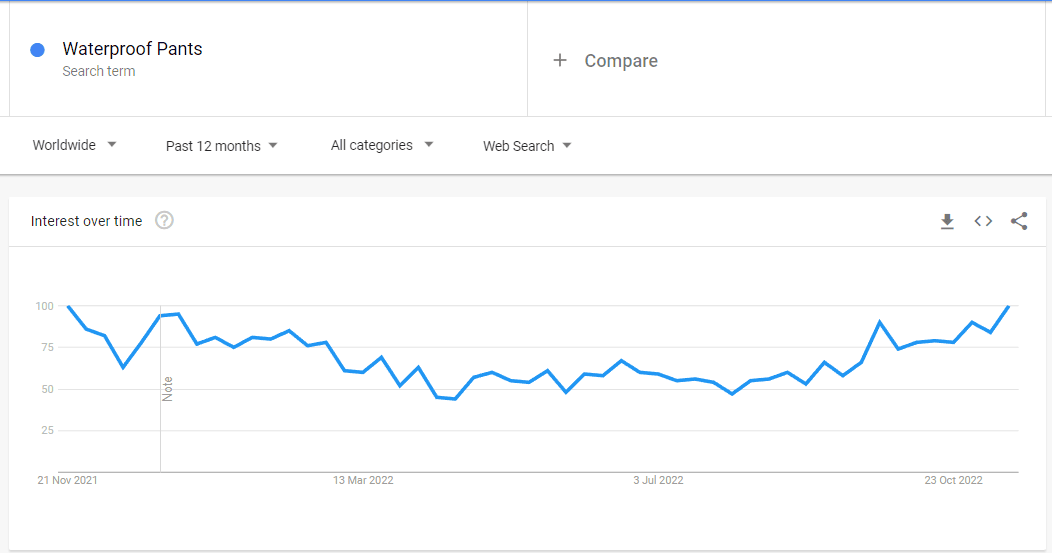Click the 3 Jul 2022 axis label
This screenshot has width=1052, height=553.
pos(658,480)
